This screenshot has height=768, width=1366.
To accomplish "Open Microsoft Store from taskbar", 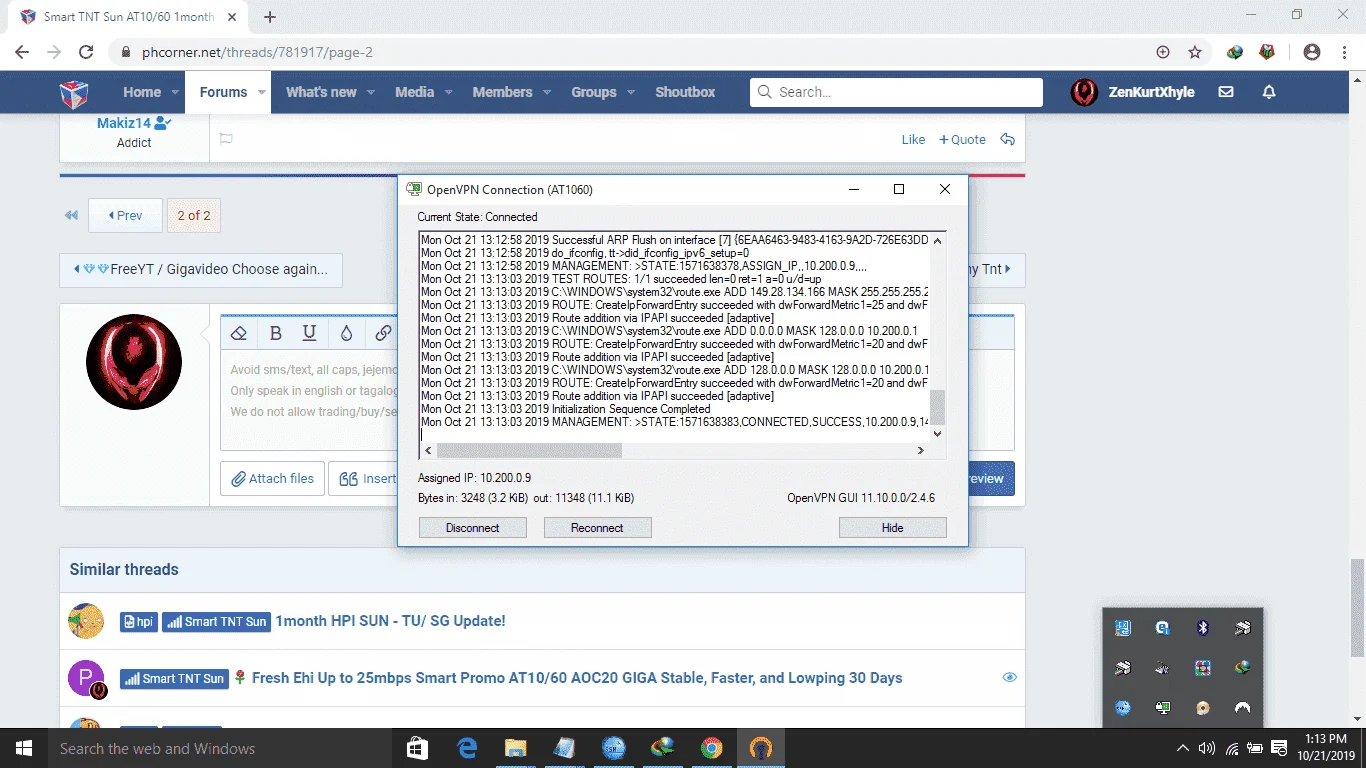I will [x=418, y=748].
